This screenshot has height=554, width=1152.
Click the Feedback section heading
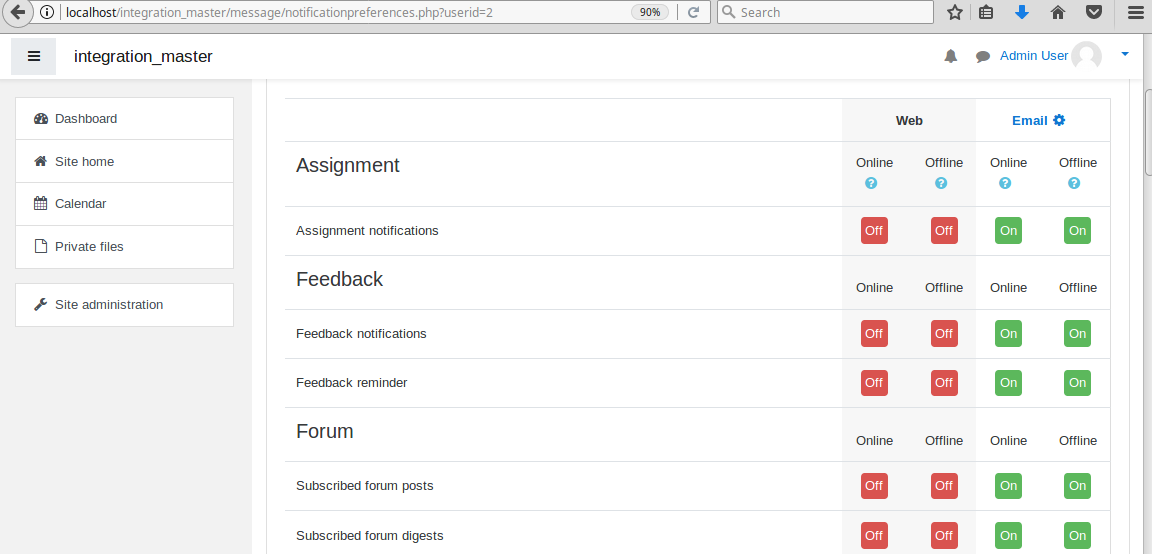339,279
